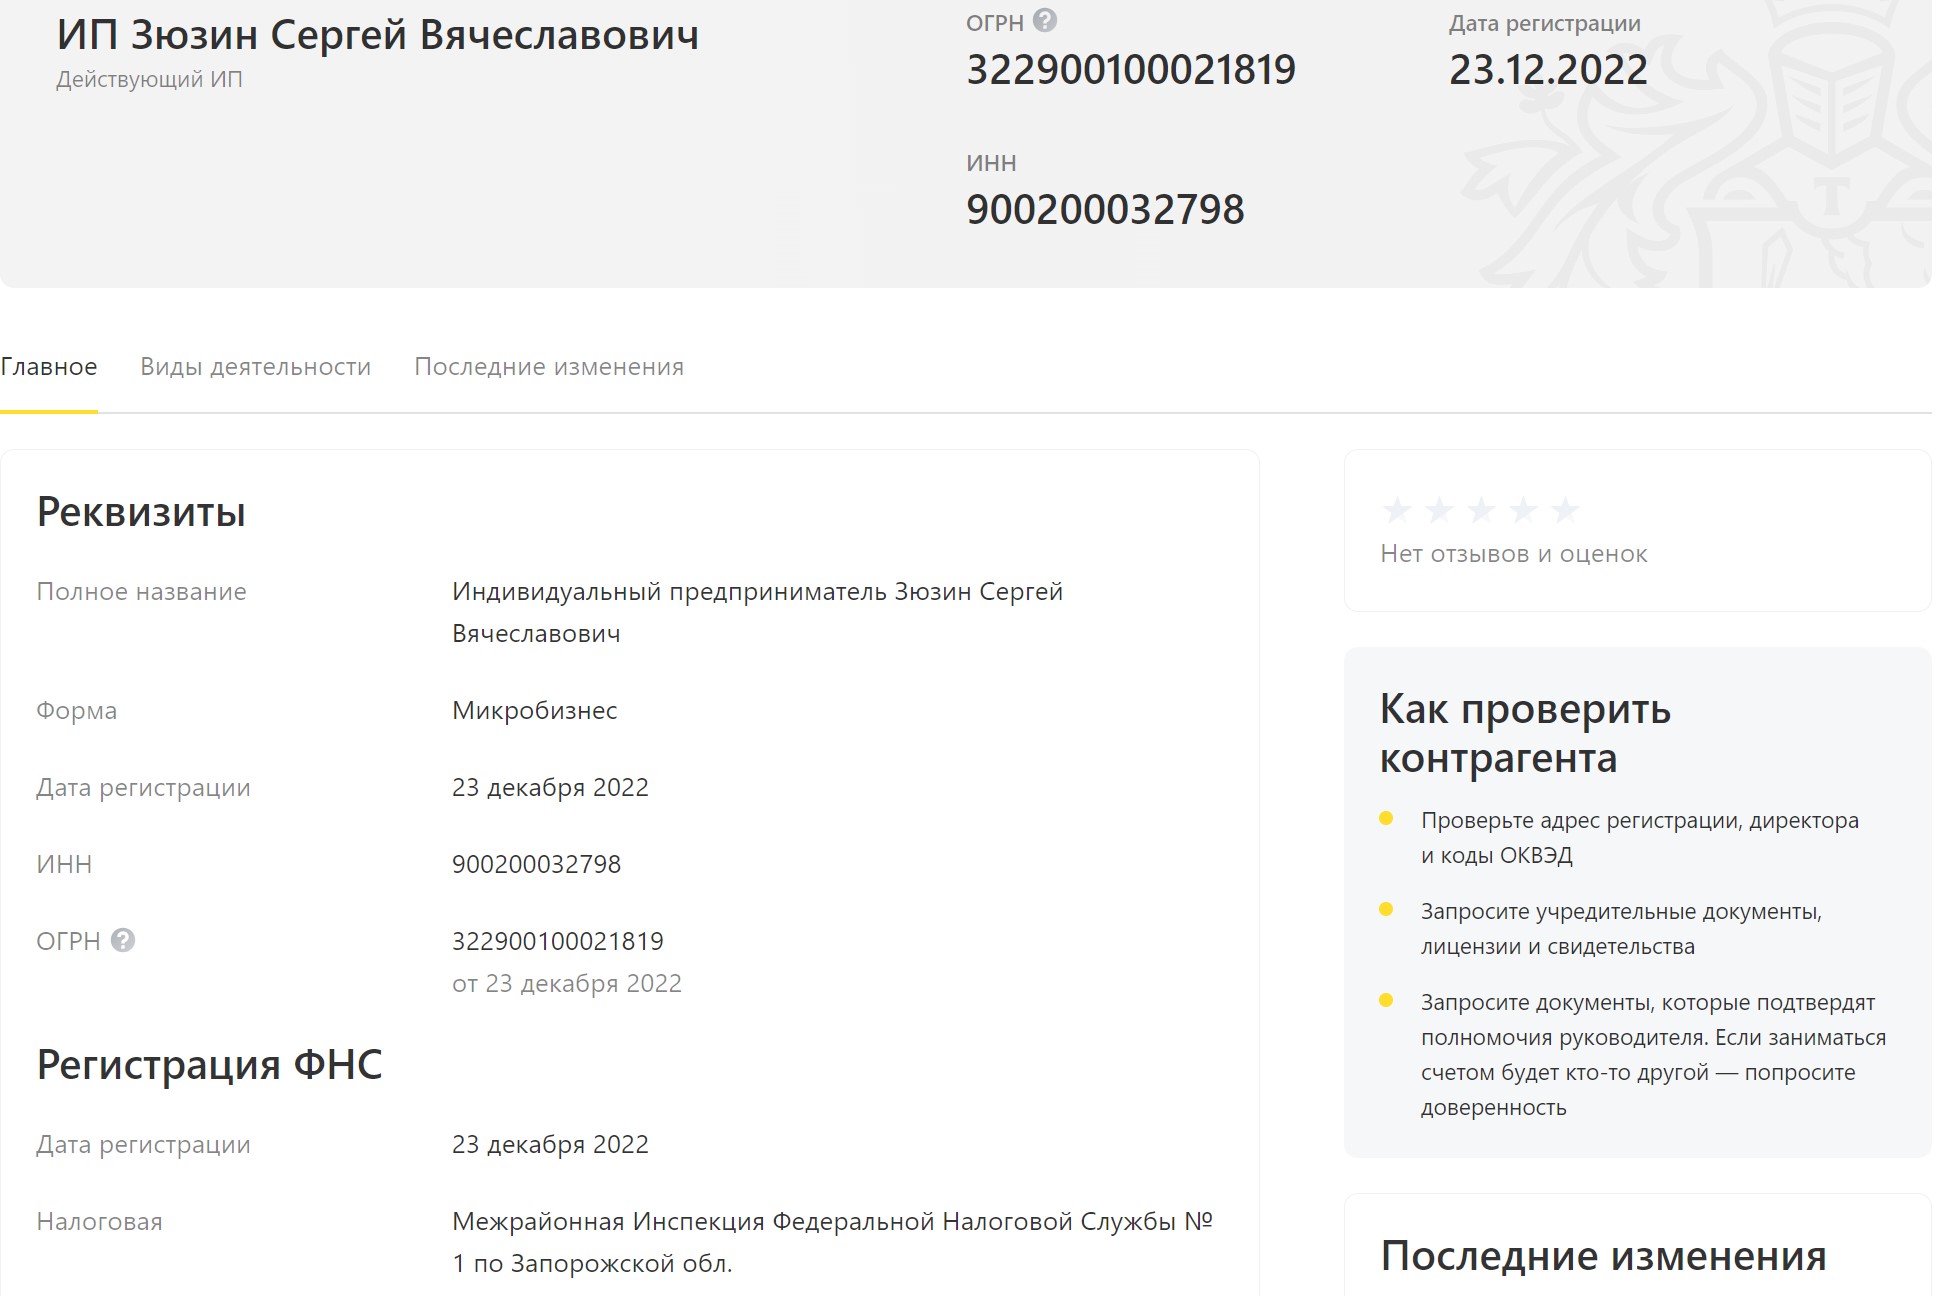Click the third rating star

1481,510
